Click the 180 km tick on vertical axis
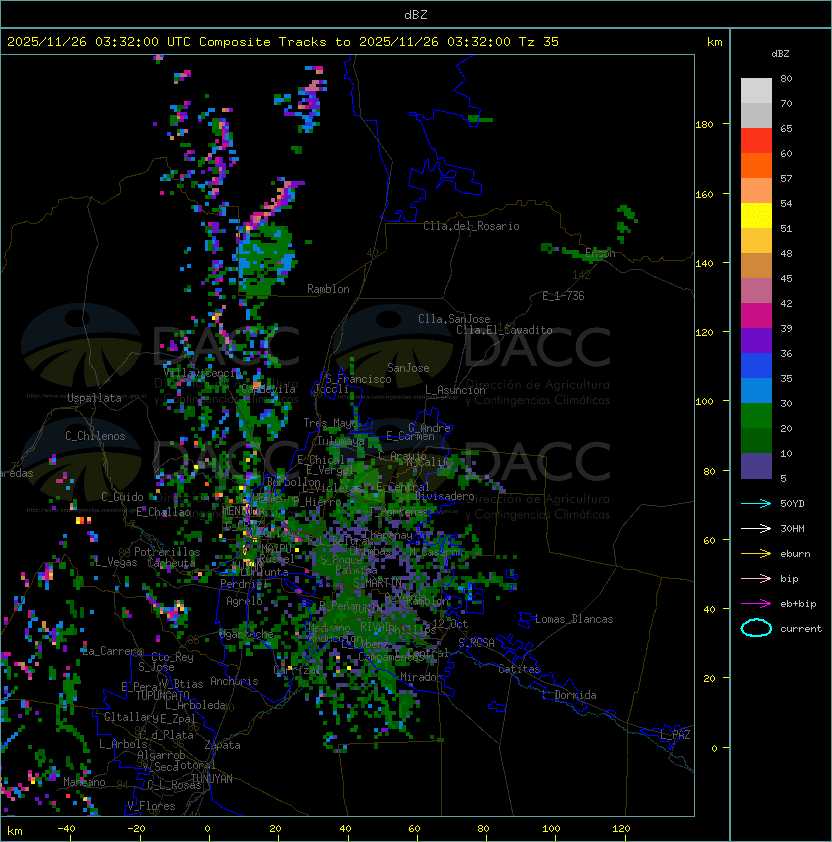The height and width of the screenshot is (842, 832). (x=704, y=125)
